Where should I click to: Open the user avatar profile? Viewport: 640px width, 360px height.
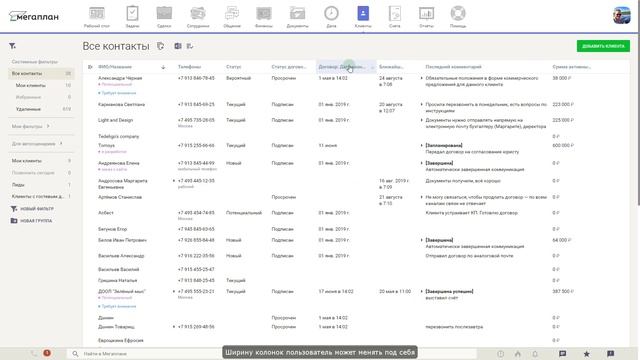tap(621, 15)
